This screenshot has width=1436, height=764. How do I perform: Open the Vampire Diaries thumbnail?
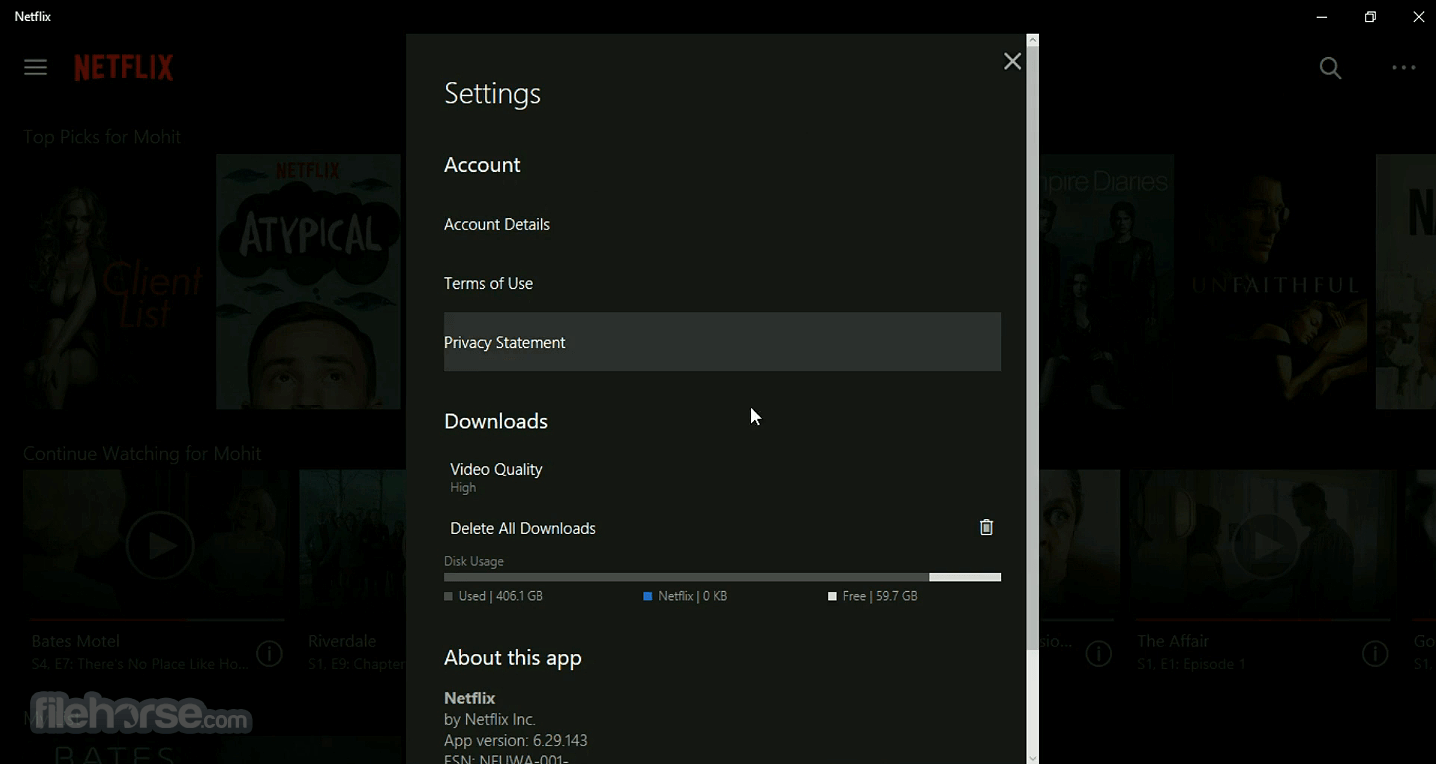(x=1106, y=282)
